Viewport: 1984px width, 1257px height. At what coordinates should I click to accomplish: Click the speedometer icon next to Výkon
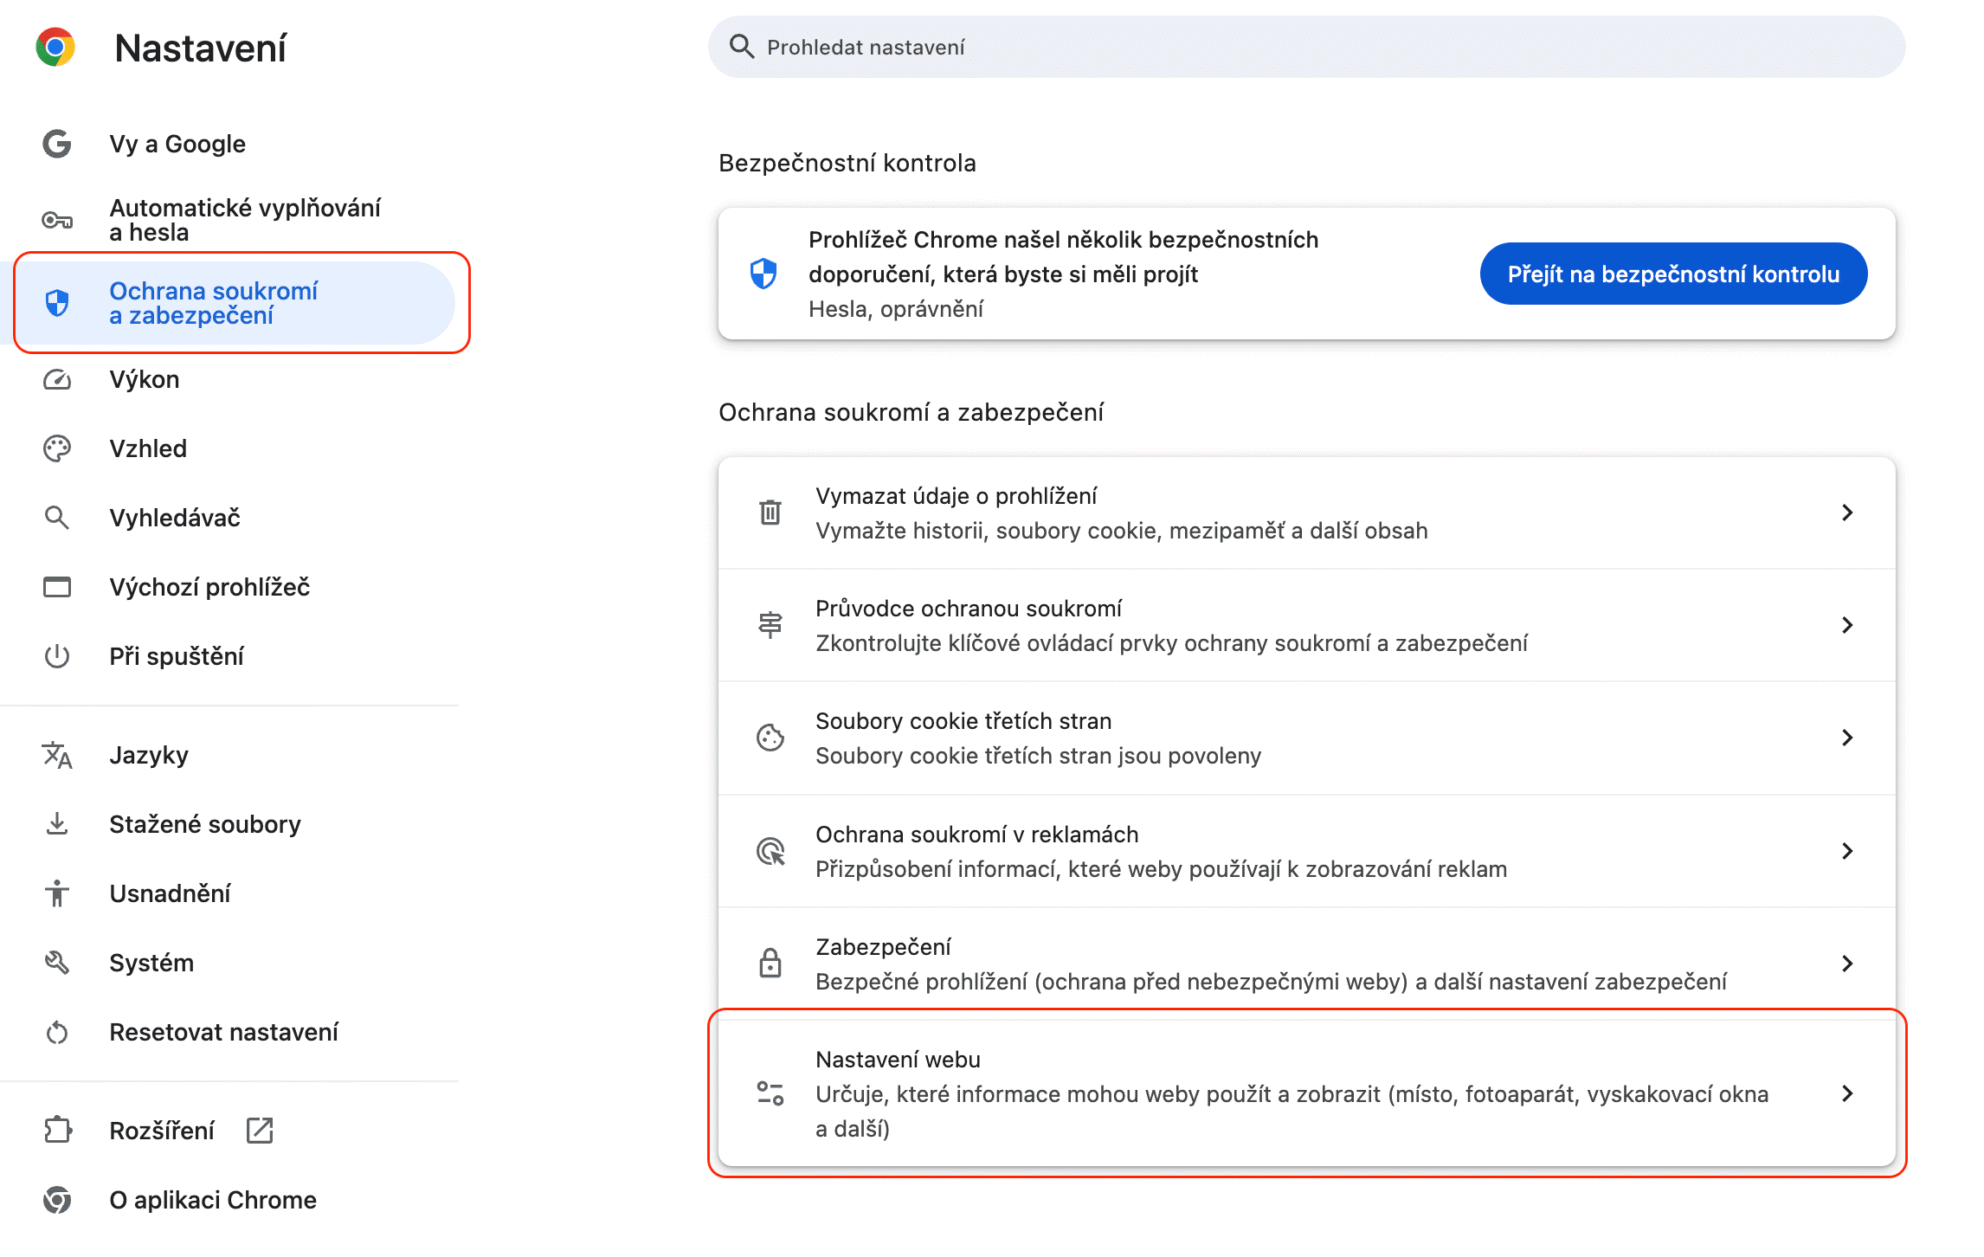pos(57,380)
